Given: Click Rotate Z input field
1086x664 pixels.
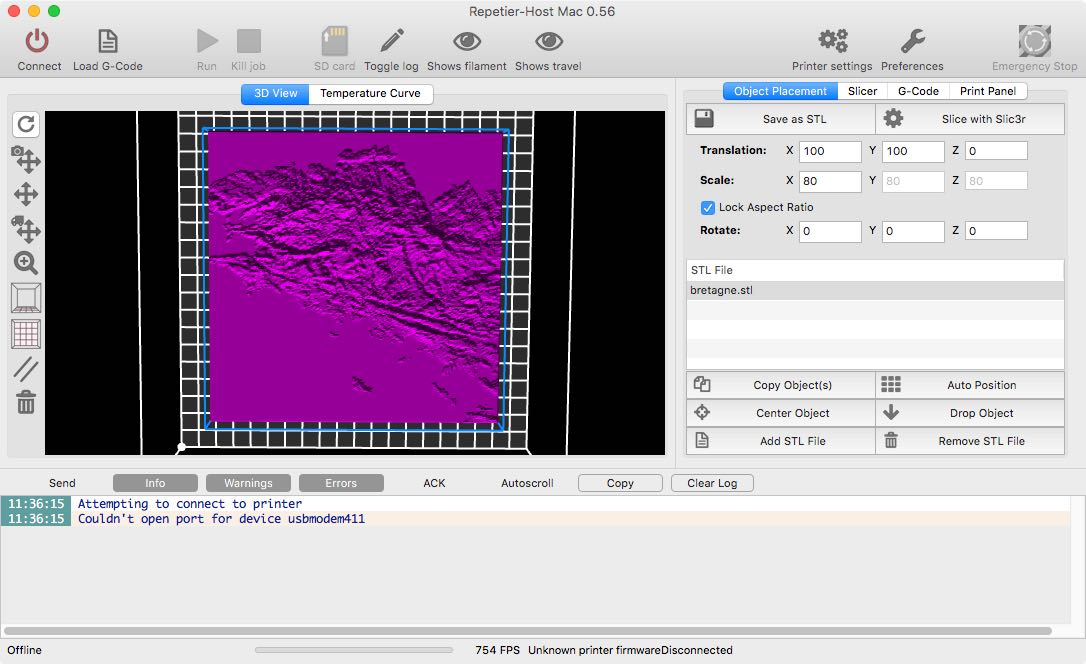Looking at the screenshot, I should click(x=996, y=231).
